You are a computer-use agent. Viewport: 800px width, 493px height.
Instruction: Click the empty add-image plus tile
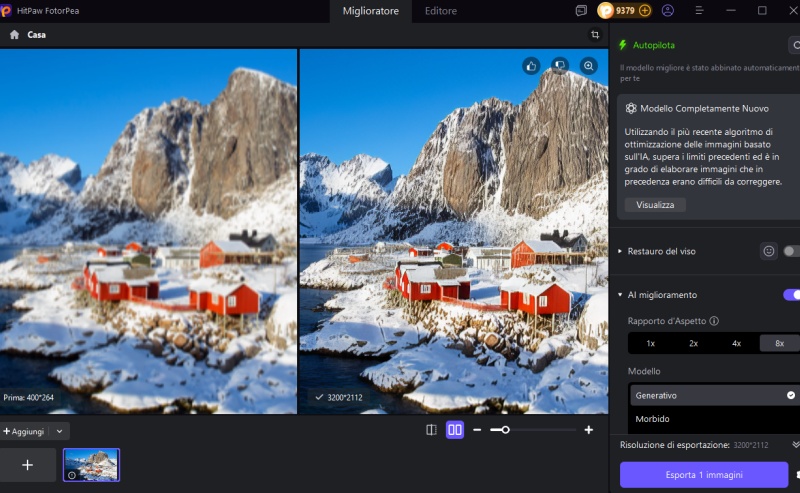point(28,465)
